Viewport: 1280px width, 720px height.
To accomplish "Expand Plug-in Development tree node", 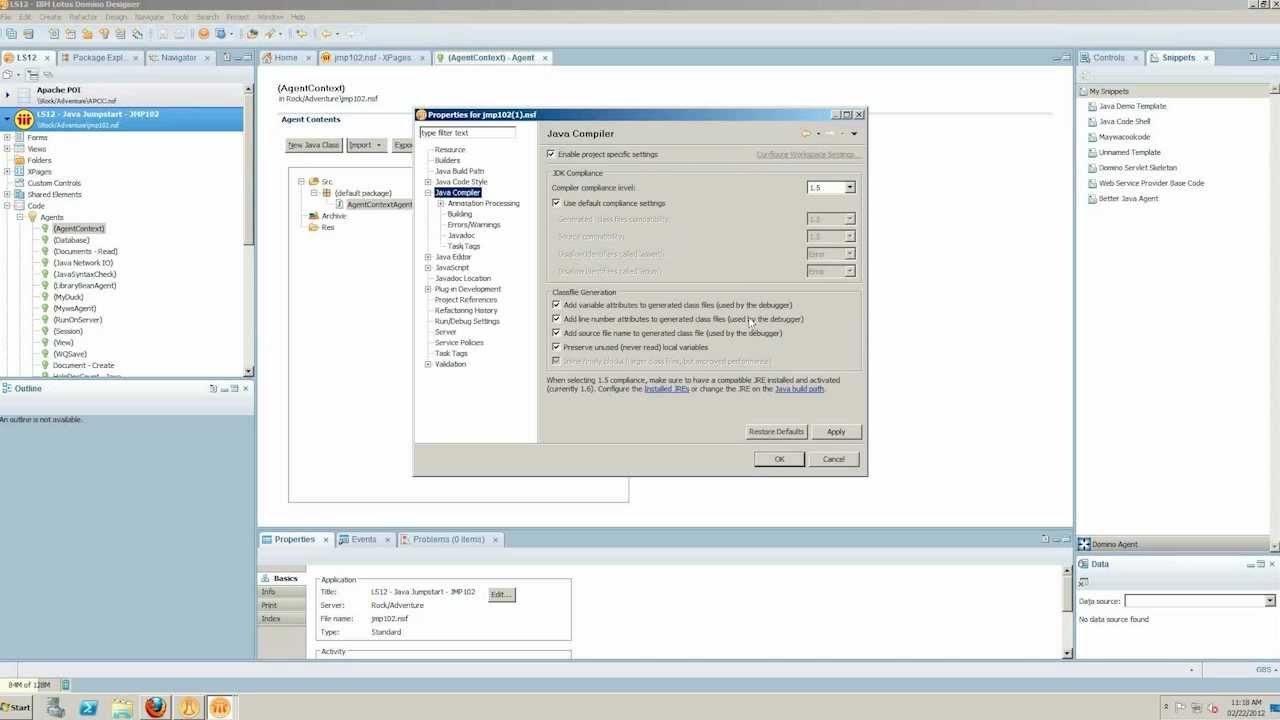I will click(428, 289).
